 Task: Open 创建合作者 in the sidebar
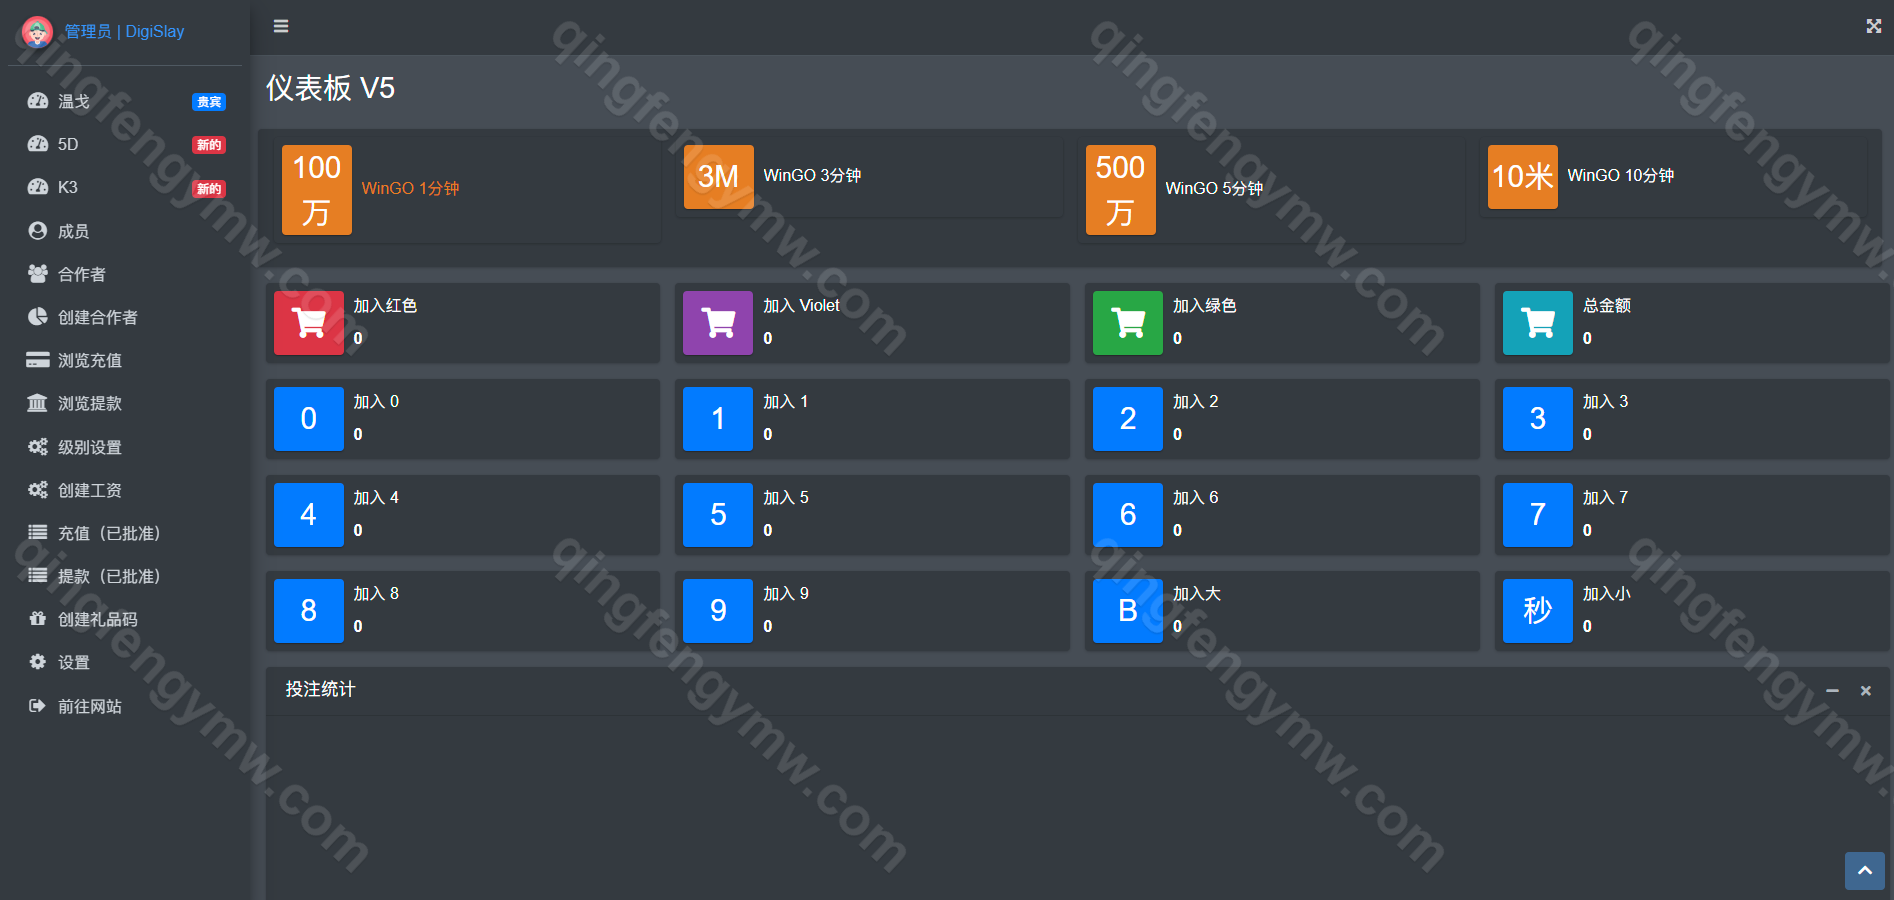click(x=125, y=317)
